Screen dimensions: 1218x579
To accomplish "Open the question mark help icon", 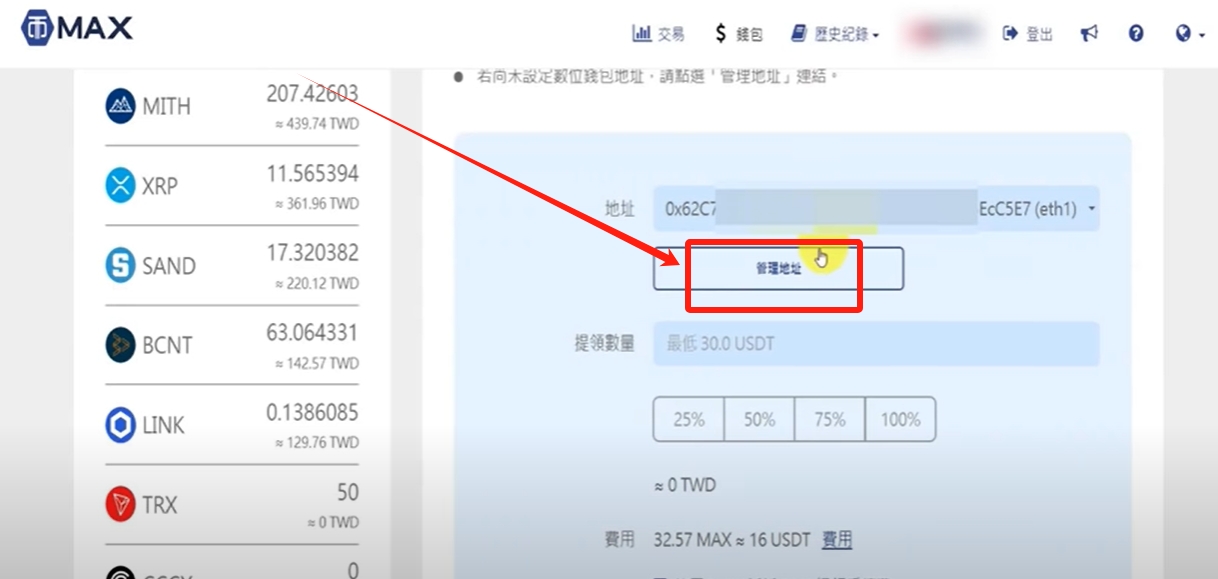I will click(1136, 34).
